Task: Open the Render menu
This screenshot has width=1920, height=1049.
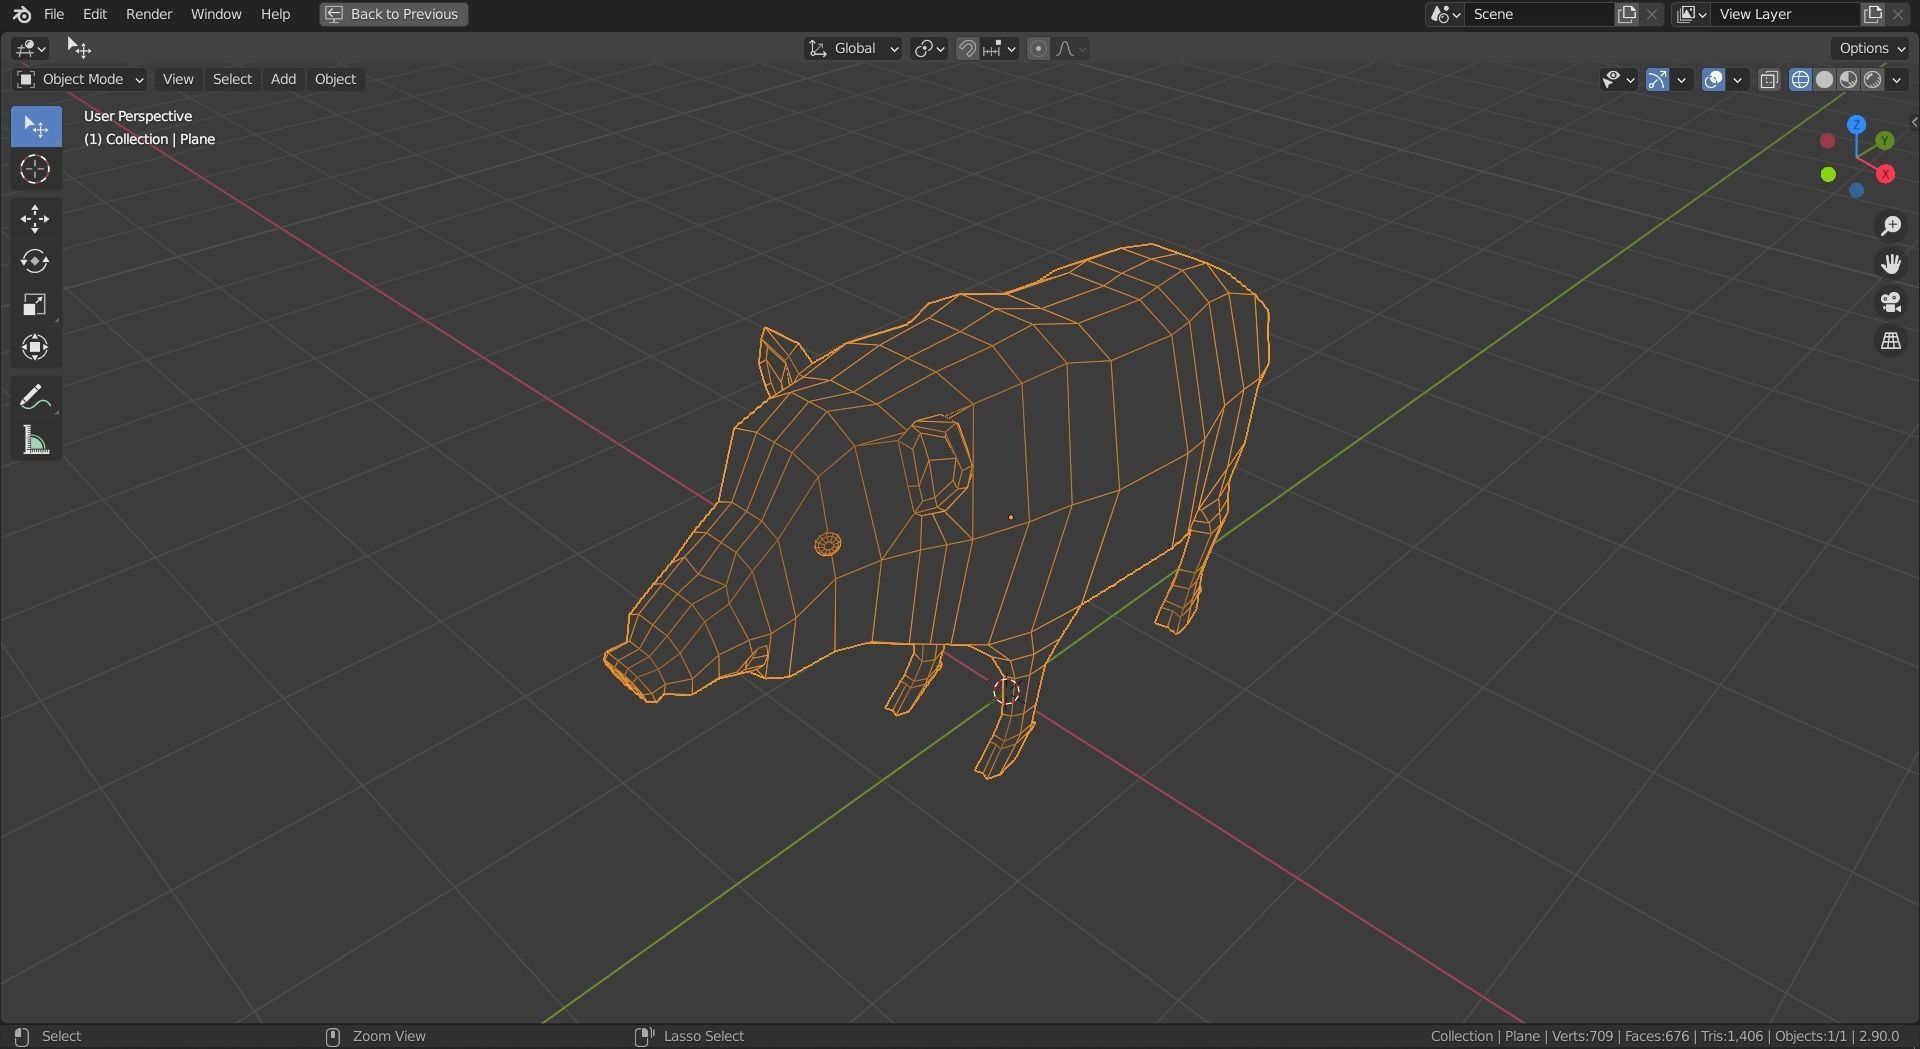Action: point(149,14)
